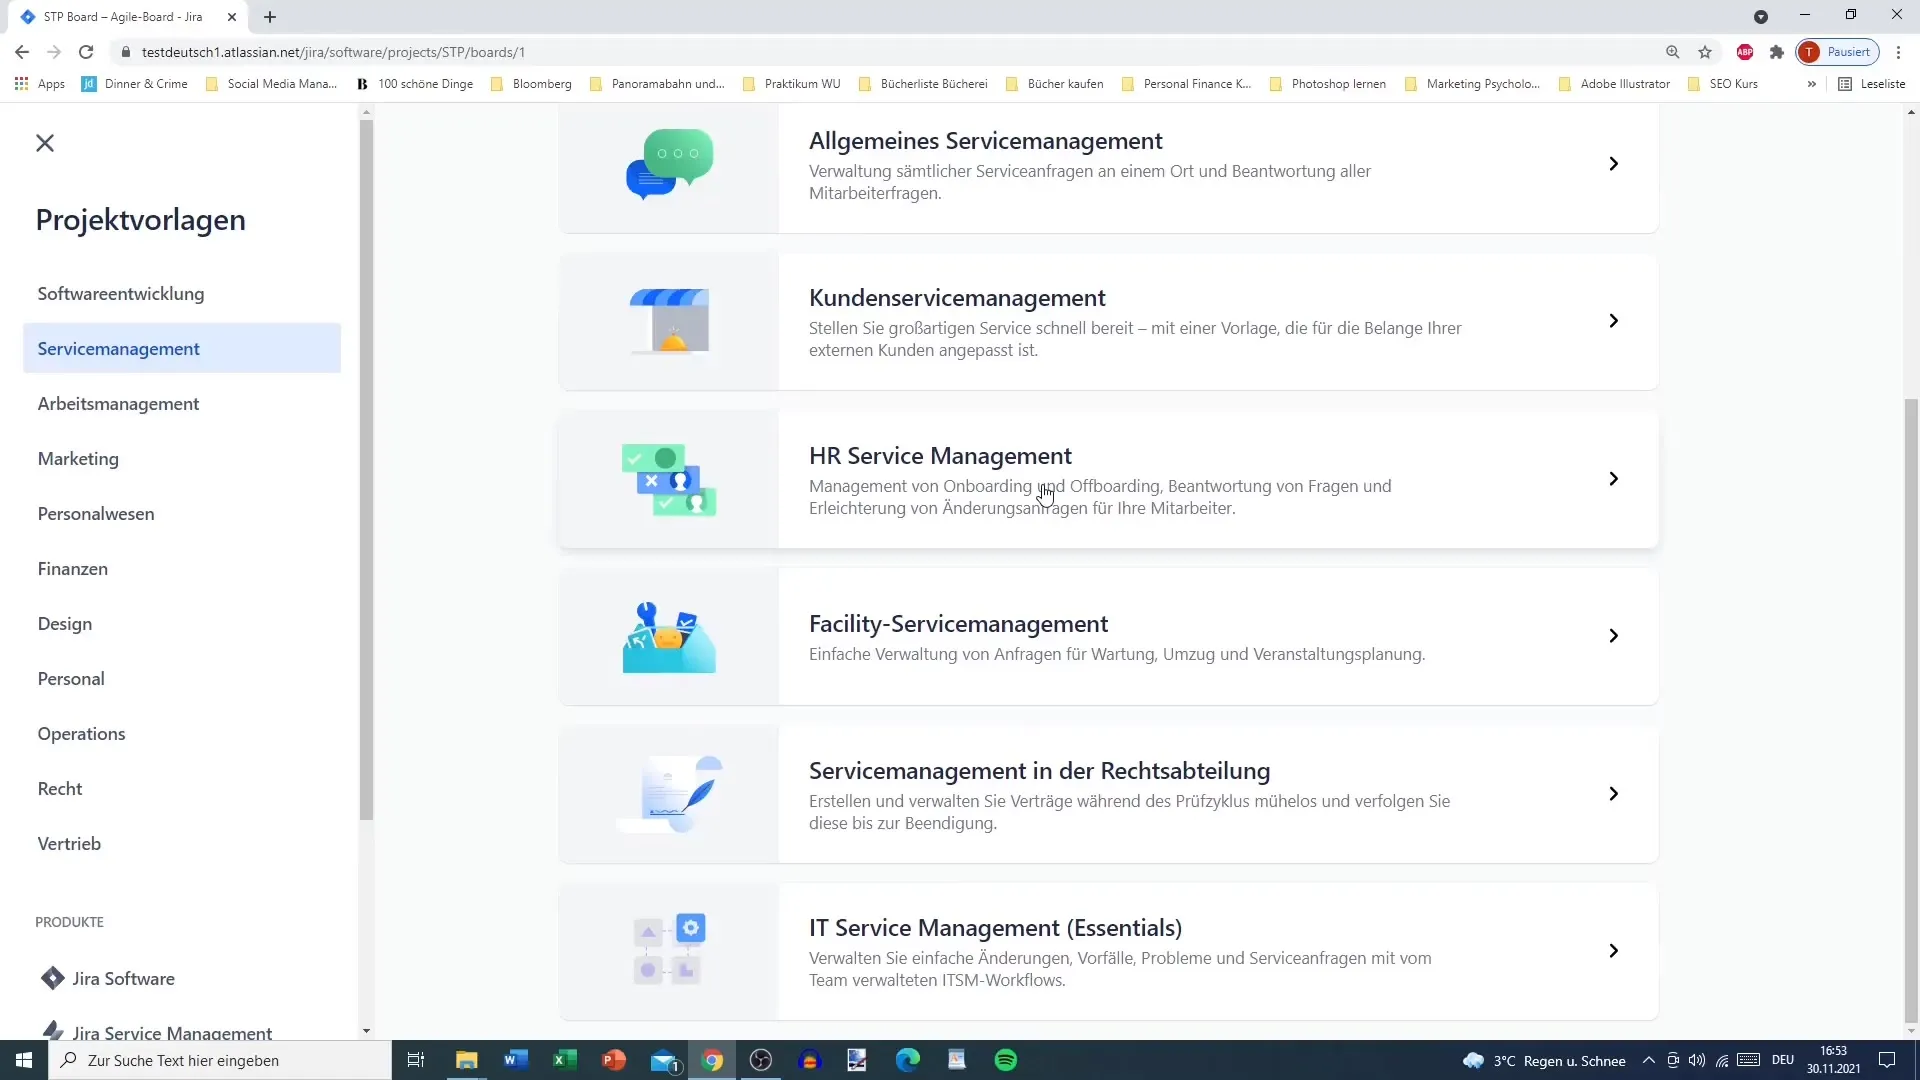1920x1080 pixels.
Task: Bookmark this page with the star icon
Action: coord(1705,52)
